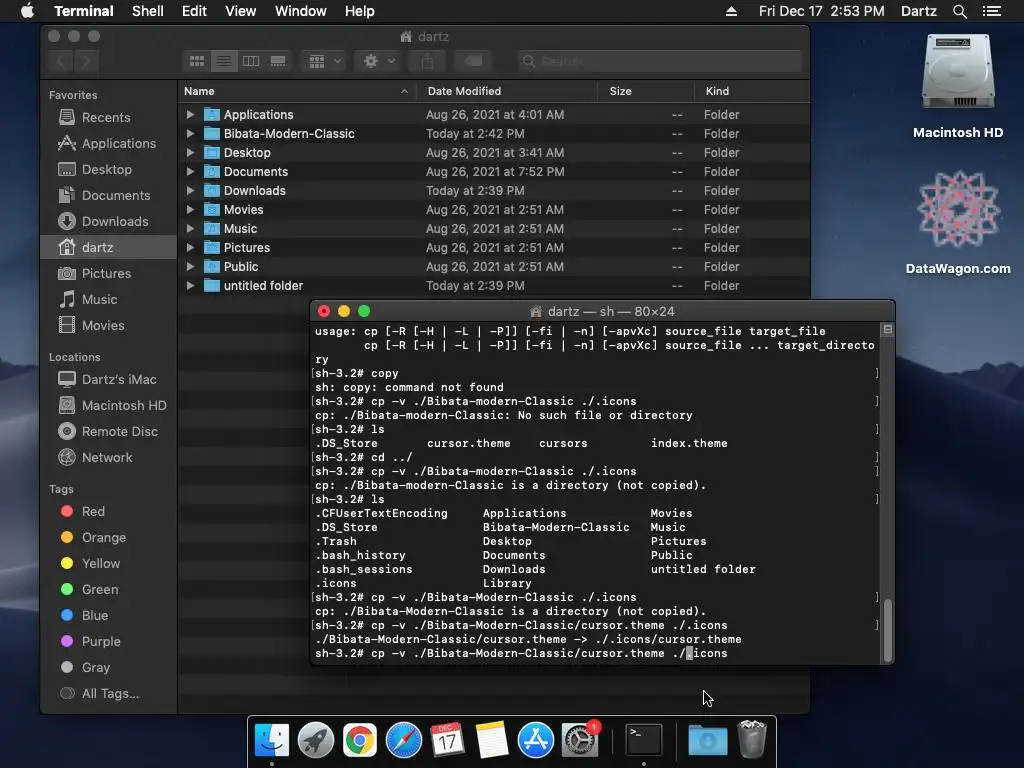Click the Terminal window vertical scrollbar
The image size is (1024, 768).
point(888,630)
